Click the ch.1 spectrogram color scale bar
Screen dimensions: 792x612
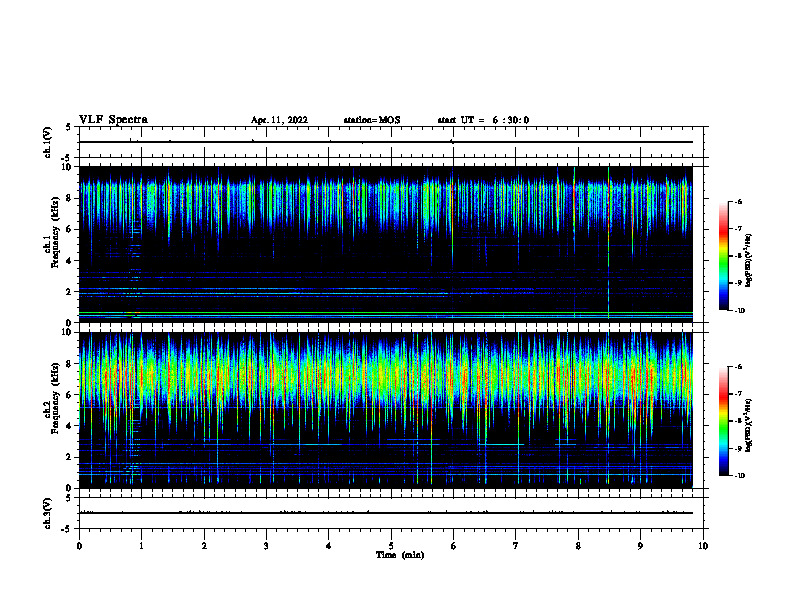pos(724,256)
